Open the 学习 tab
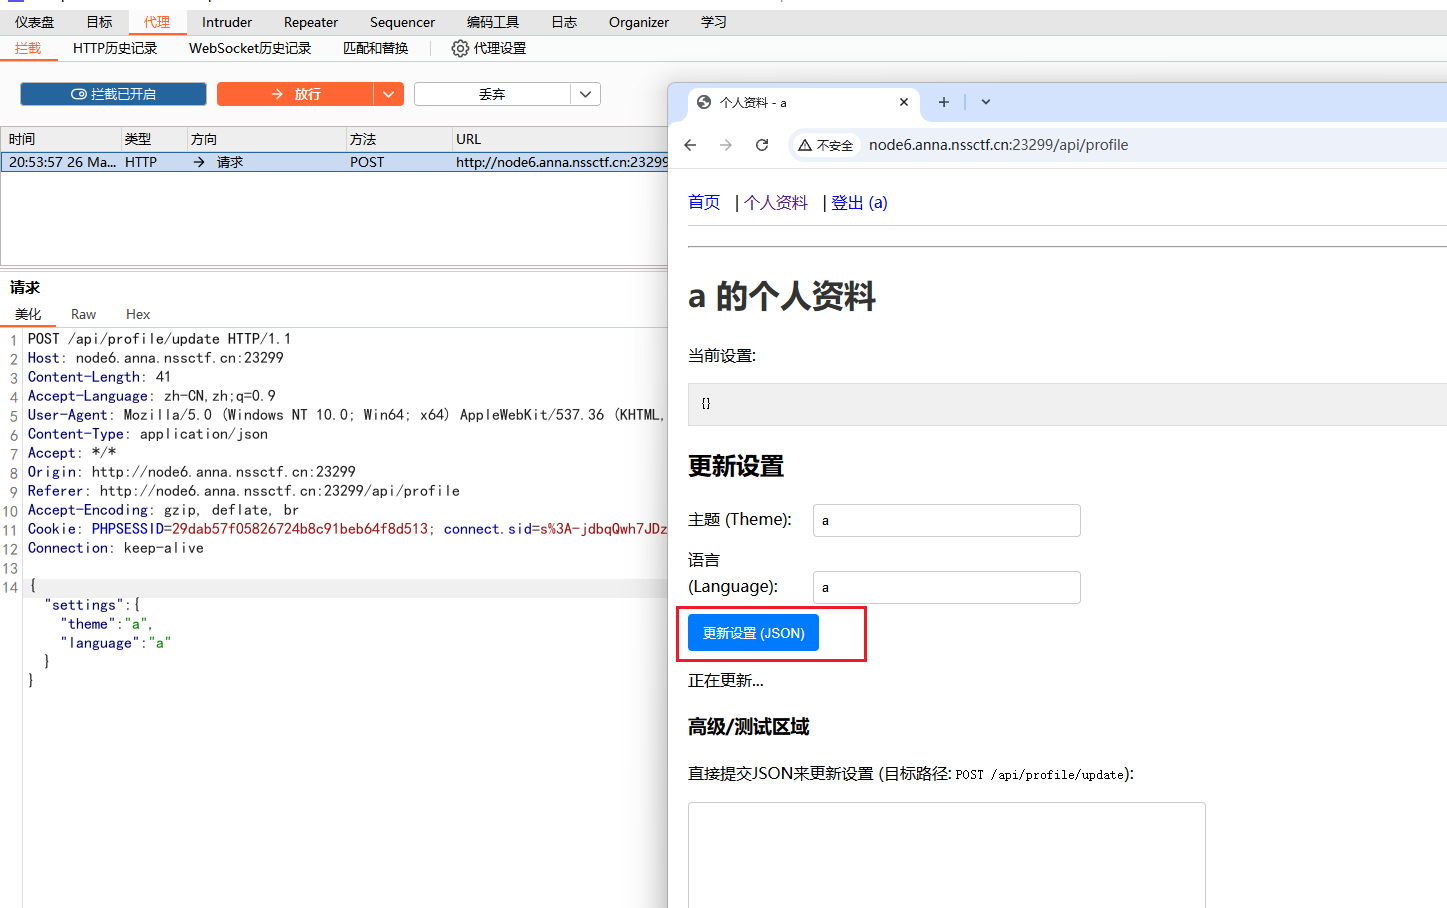1447x908 pixels. tap(714, 22)
